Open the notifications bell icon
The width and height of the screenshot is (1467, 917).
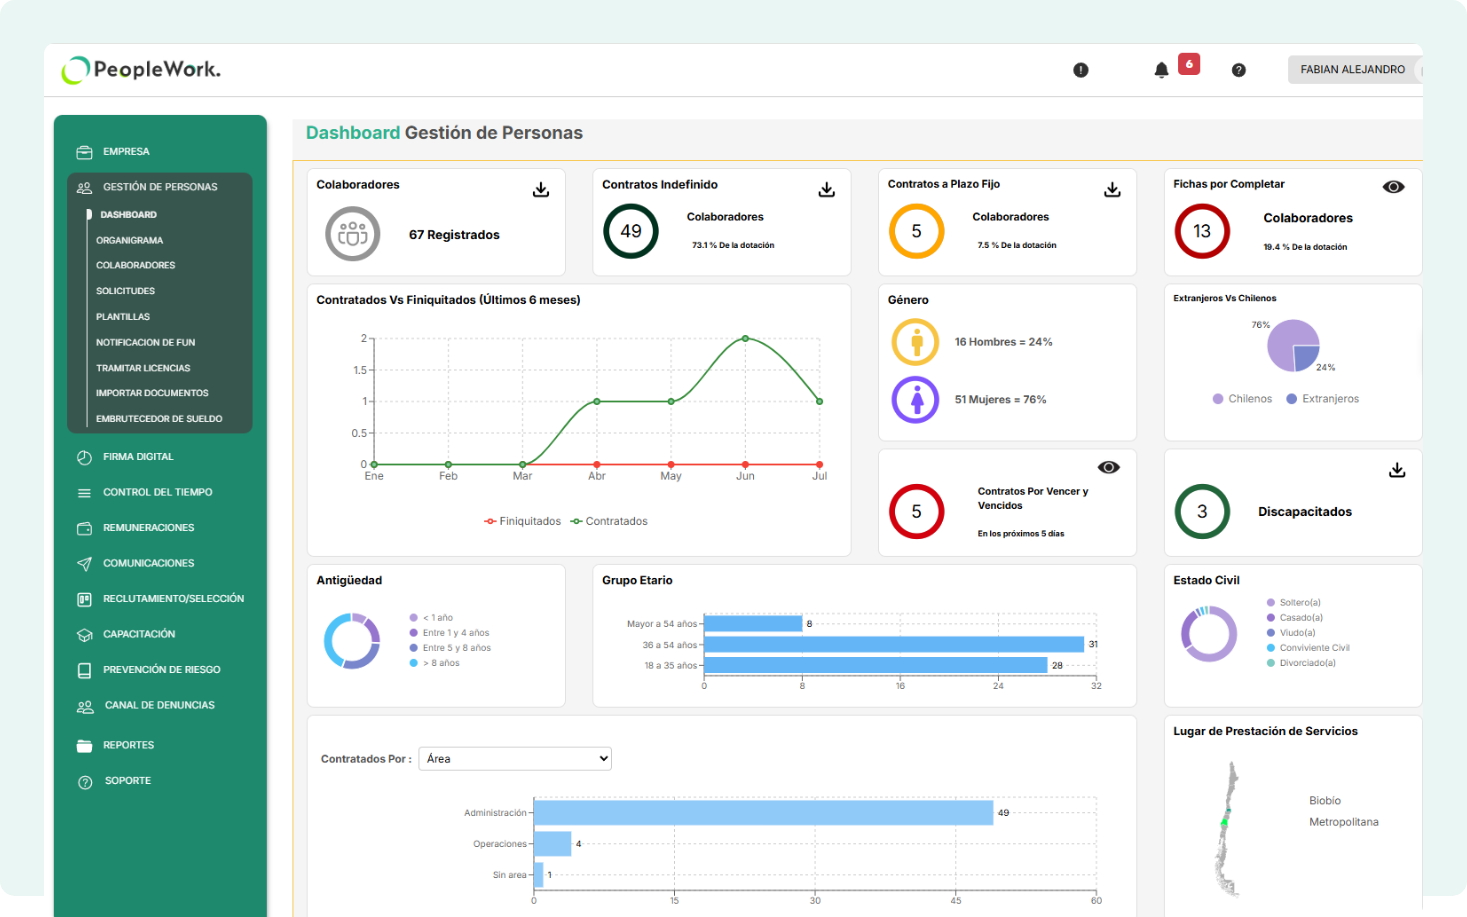1161,70
